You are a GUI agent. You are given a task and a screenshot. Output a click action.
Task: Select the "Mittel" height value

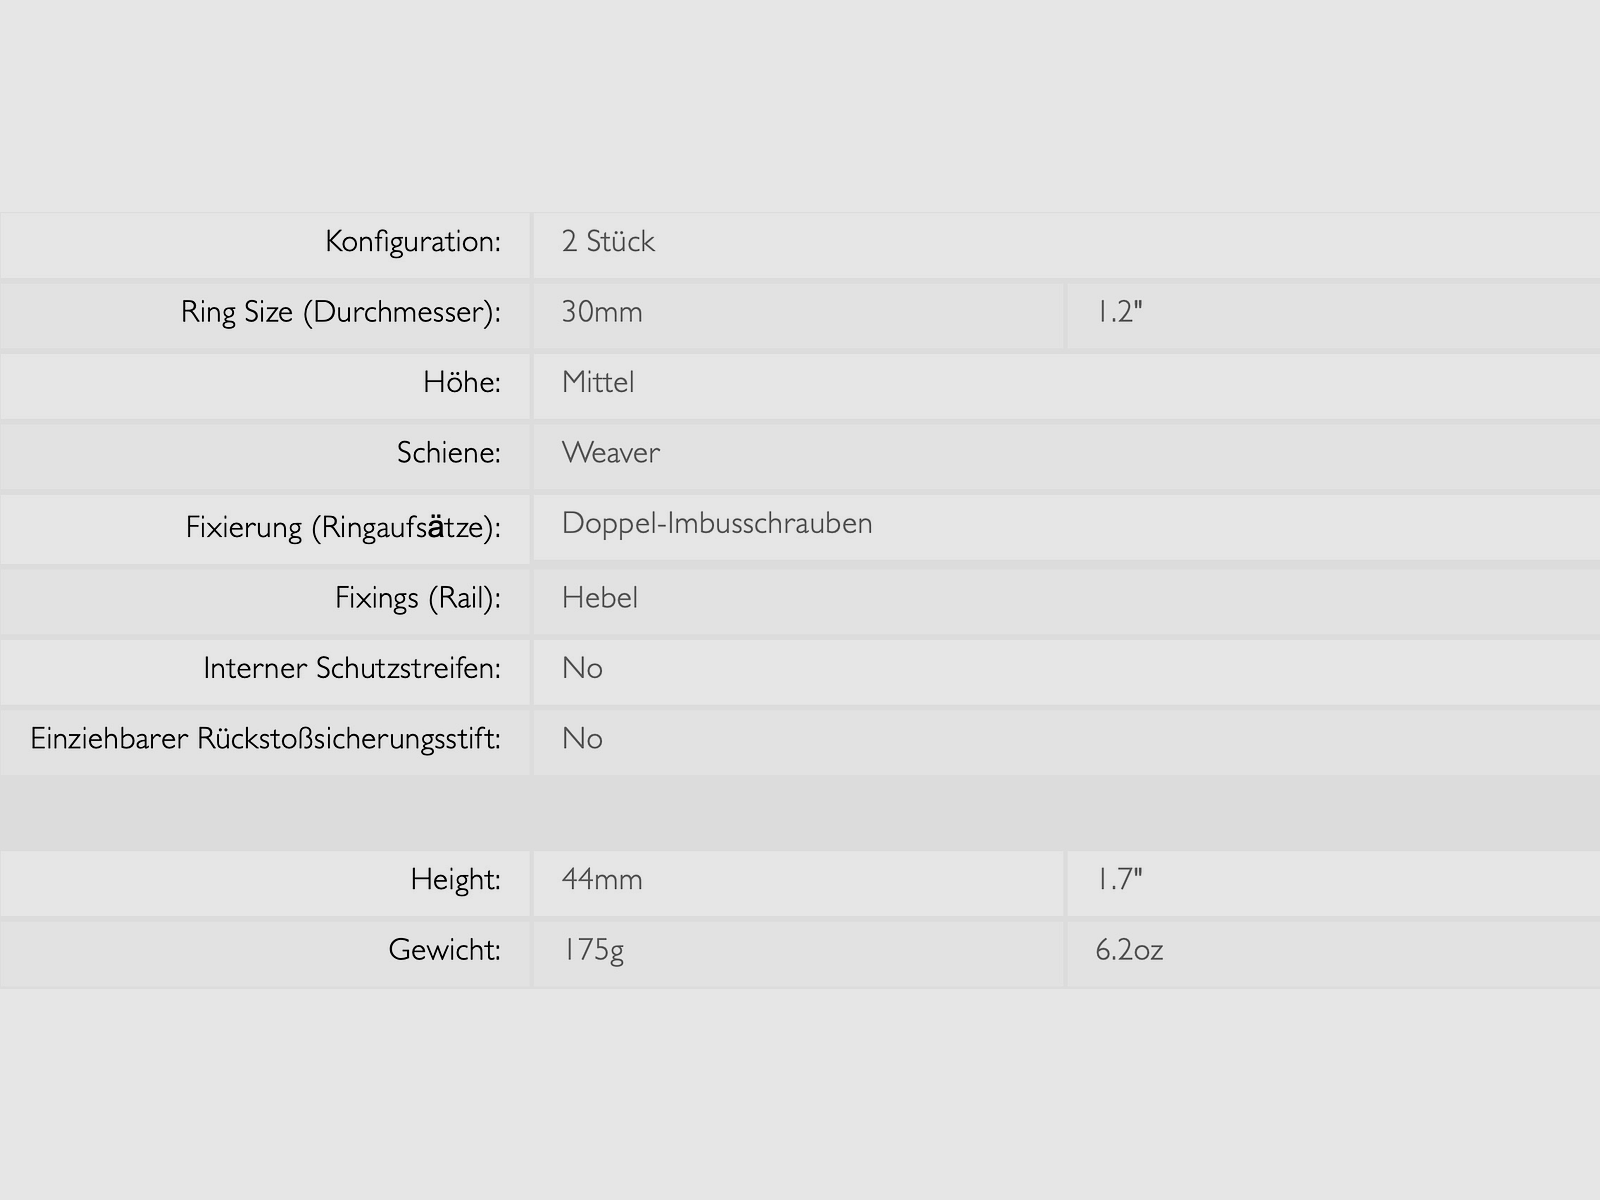[598, 383]
